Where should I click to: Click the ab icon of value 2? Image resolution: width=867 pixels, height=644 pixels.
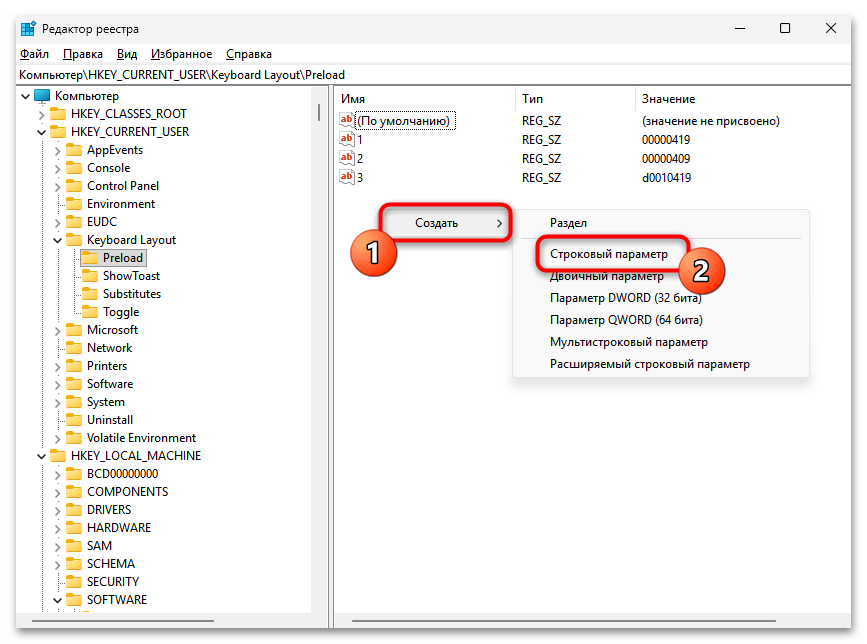coord(347,158)
